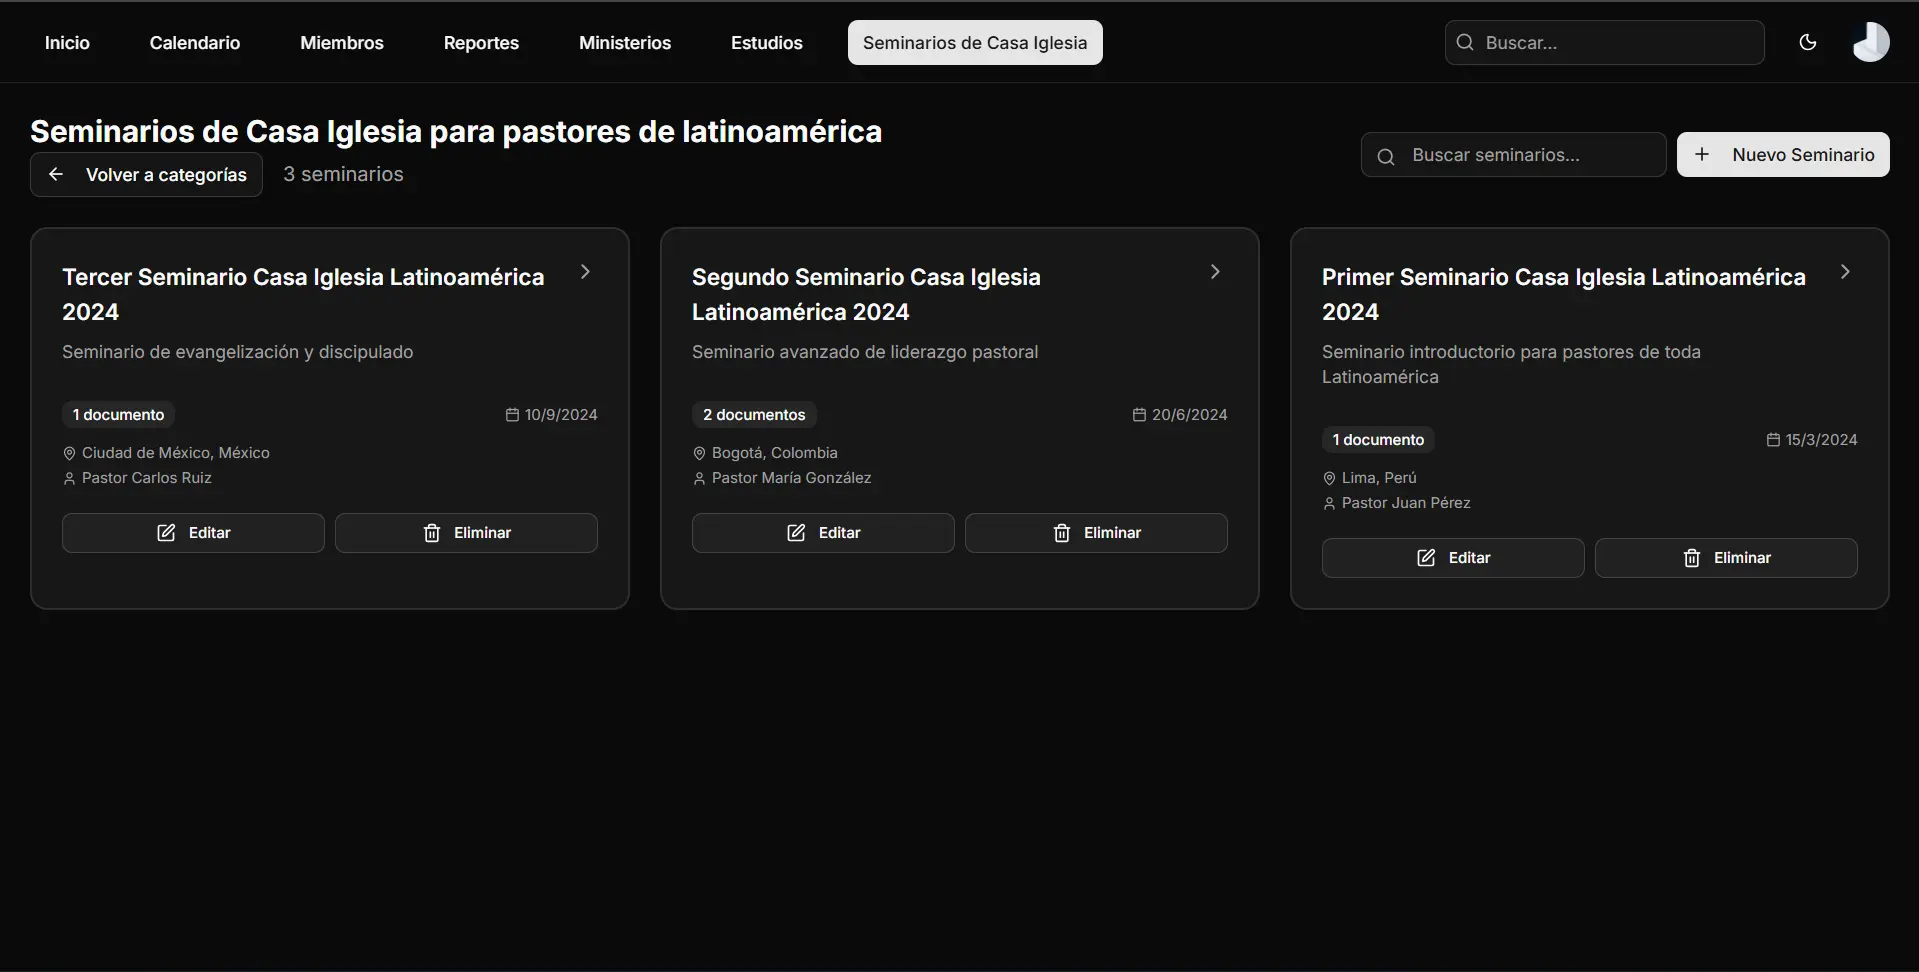Click Volver a categorías button
1919x972 pixels.
coord(146,175)
